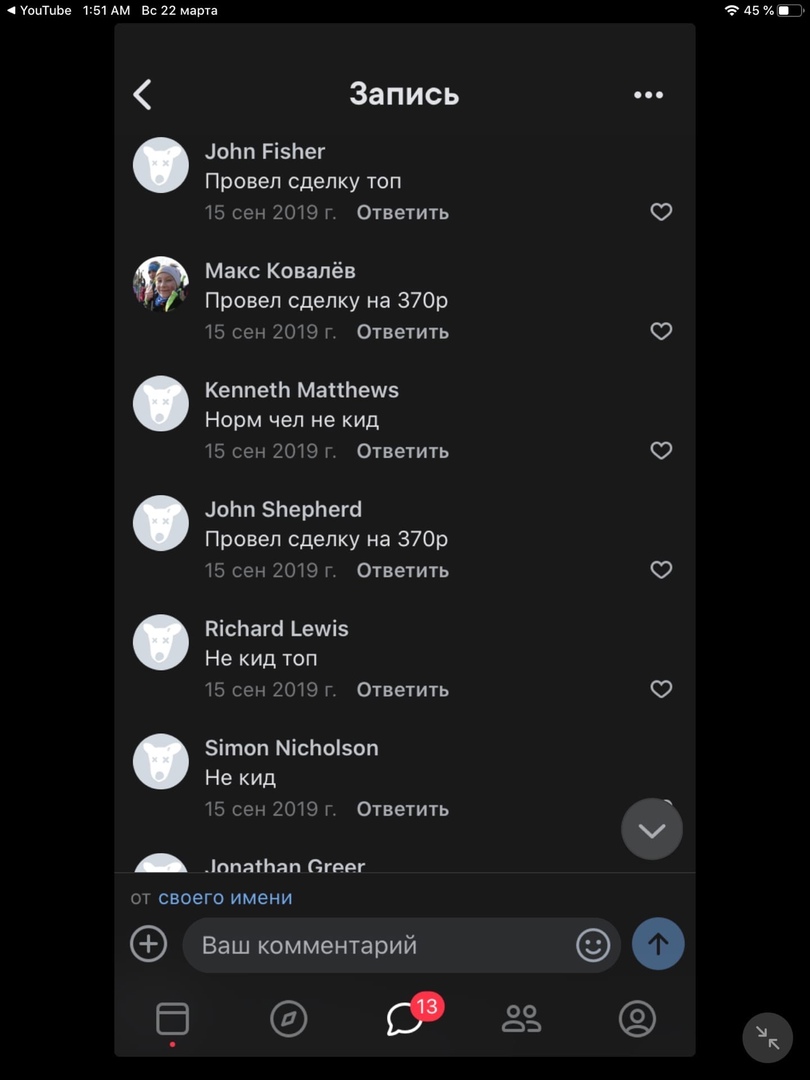The width and height of the screenshot is (810, 1080).
Task: Like John Fisher's comment
Action: [x=661, y=212]
